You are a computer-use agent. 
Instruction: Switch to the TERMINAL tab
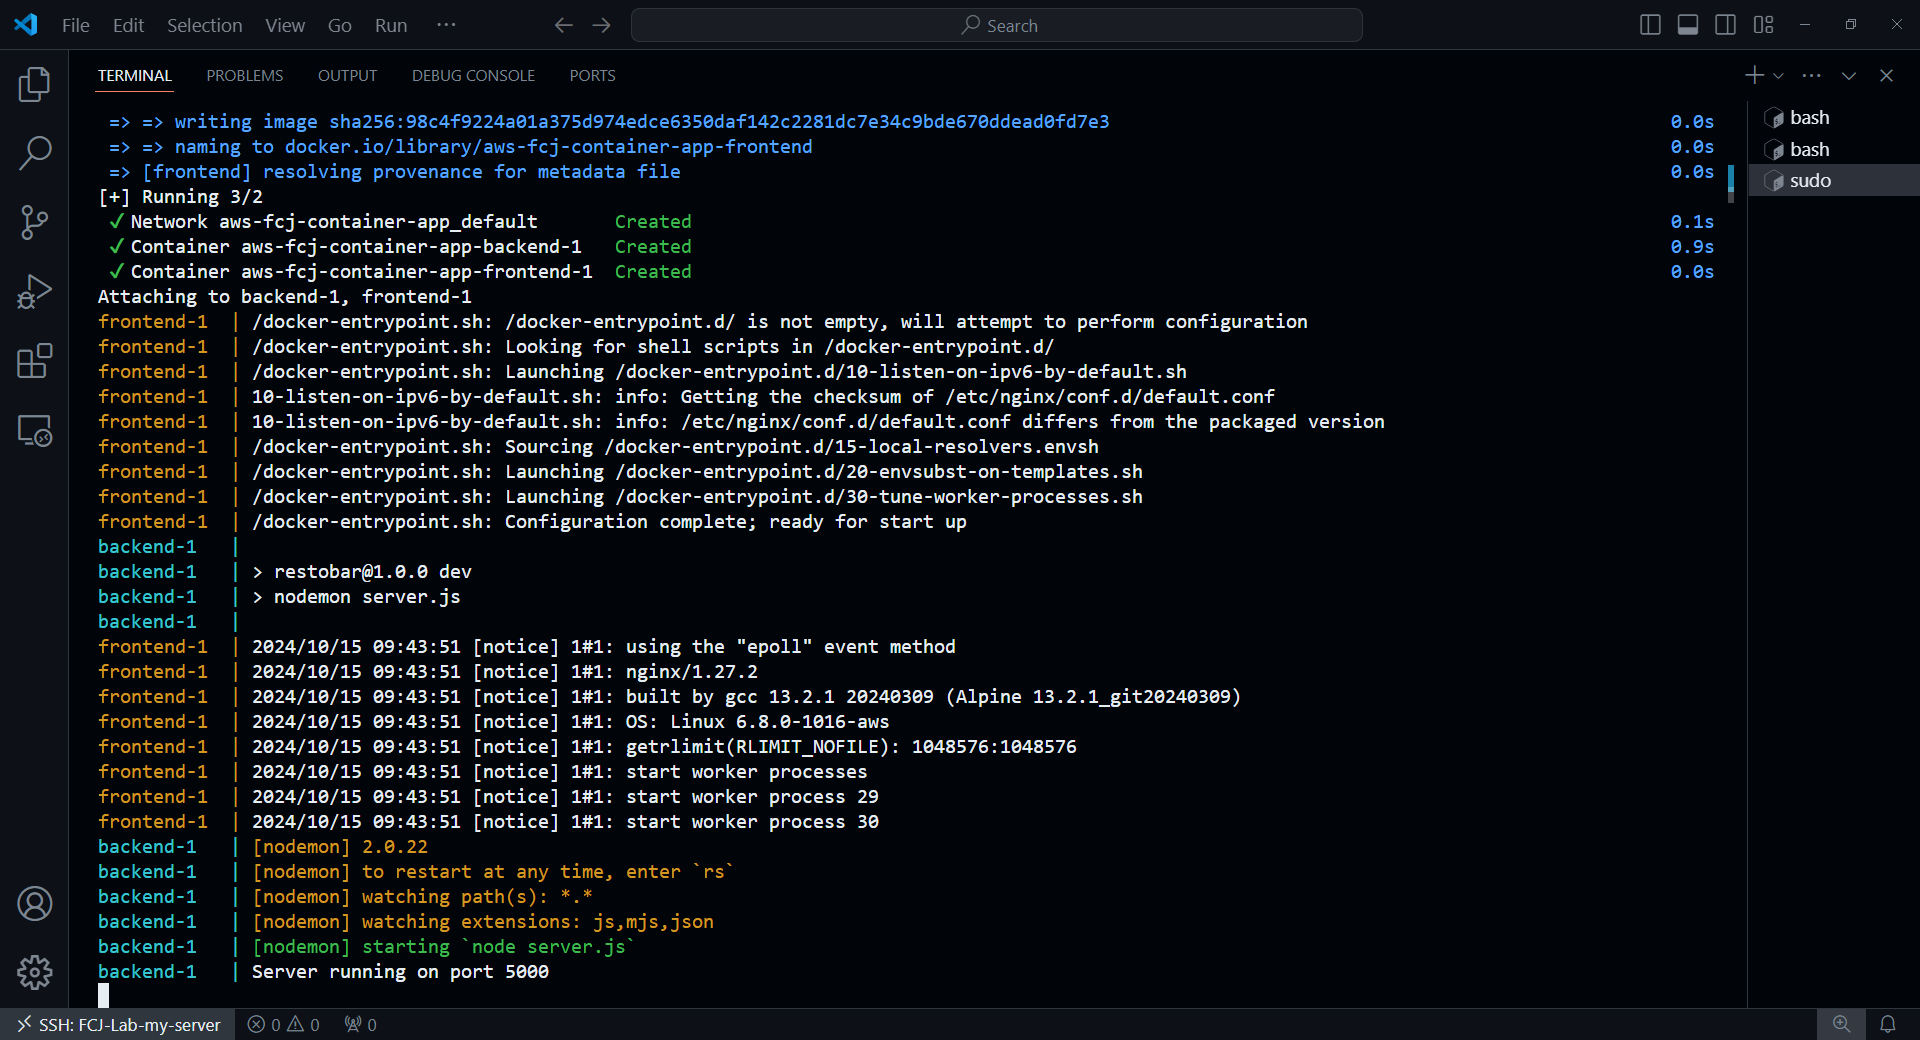(135, 76)
